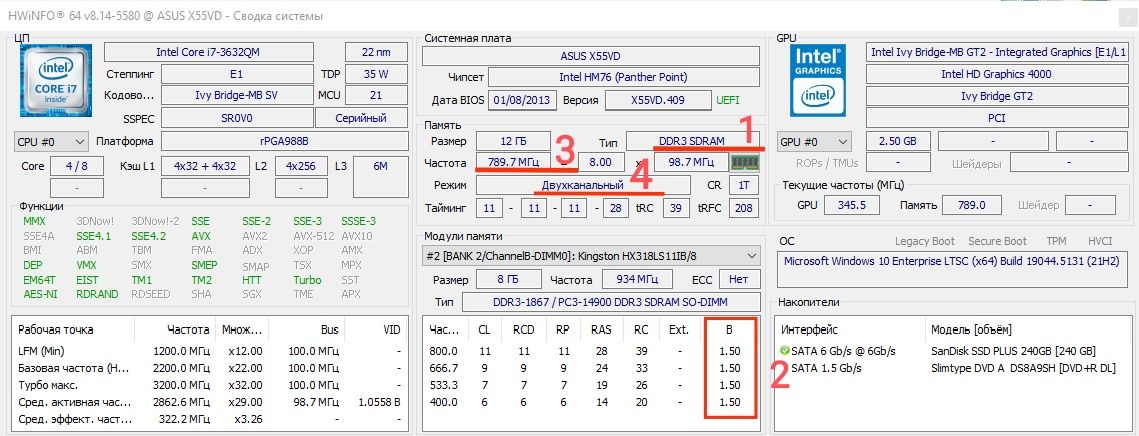Viewport: 1139px width, 436px height.
Task: Click the green memory module icon
Action: [744, 162]
